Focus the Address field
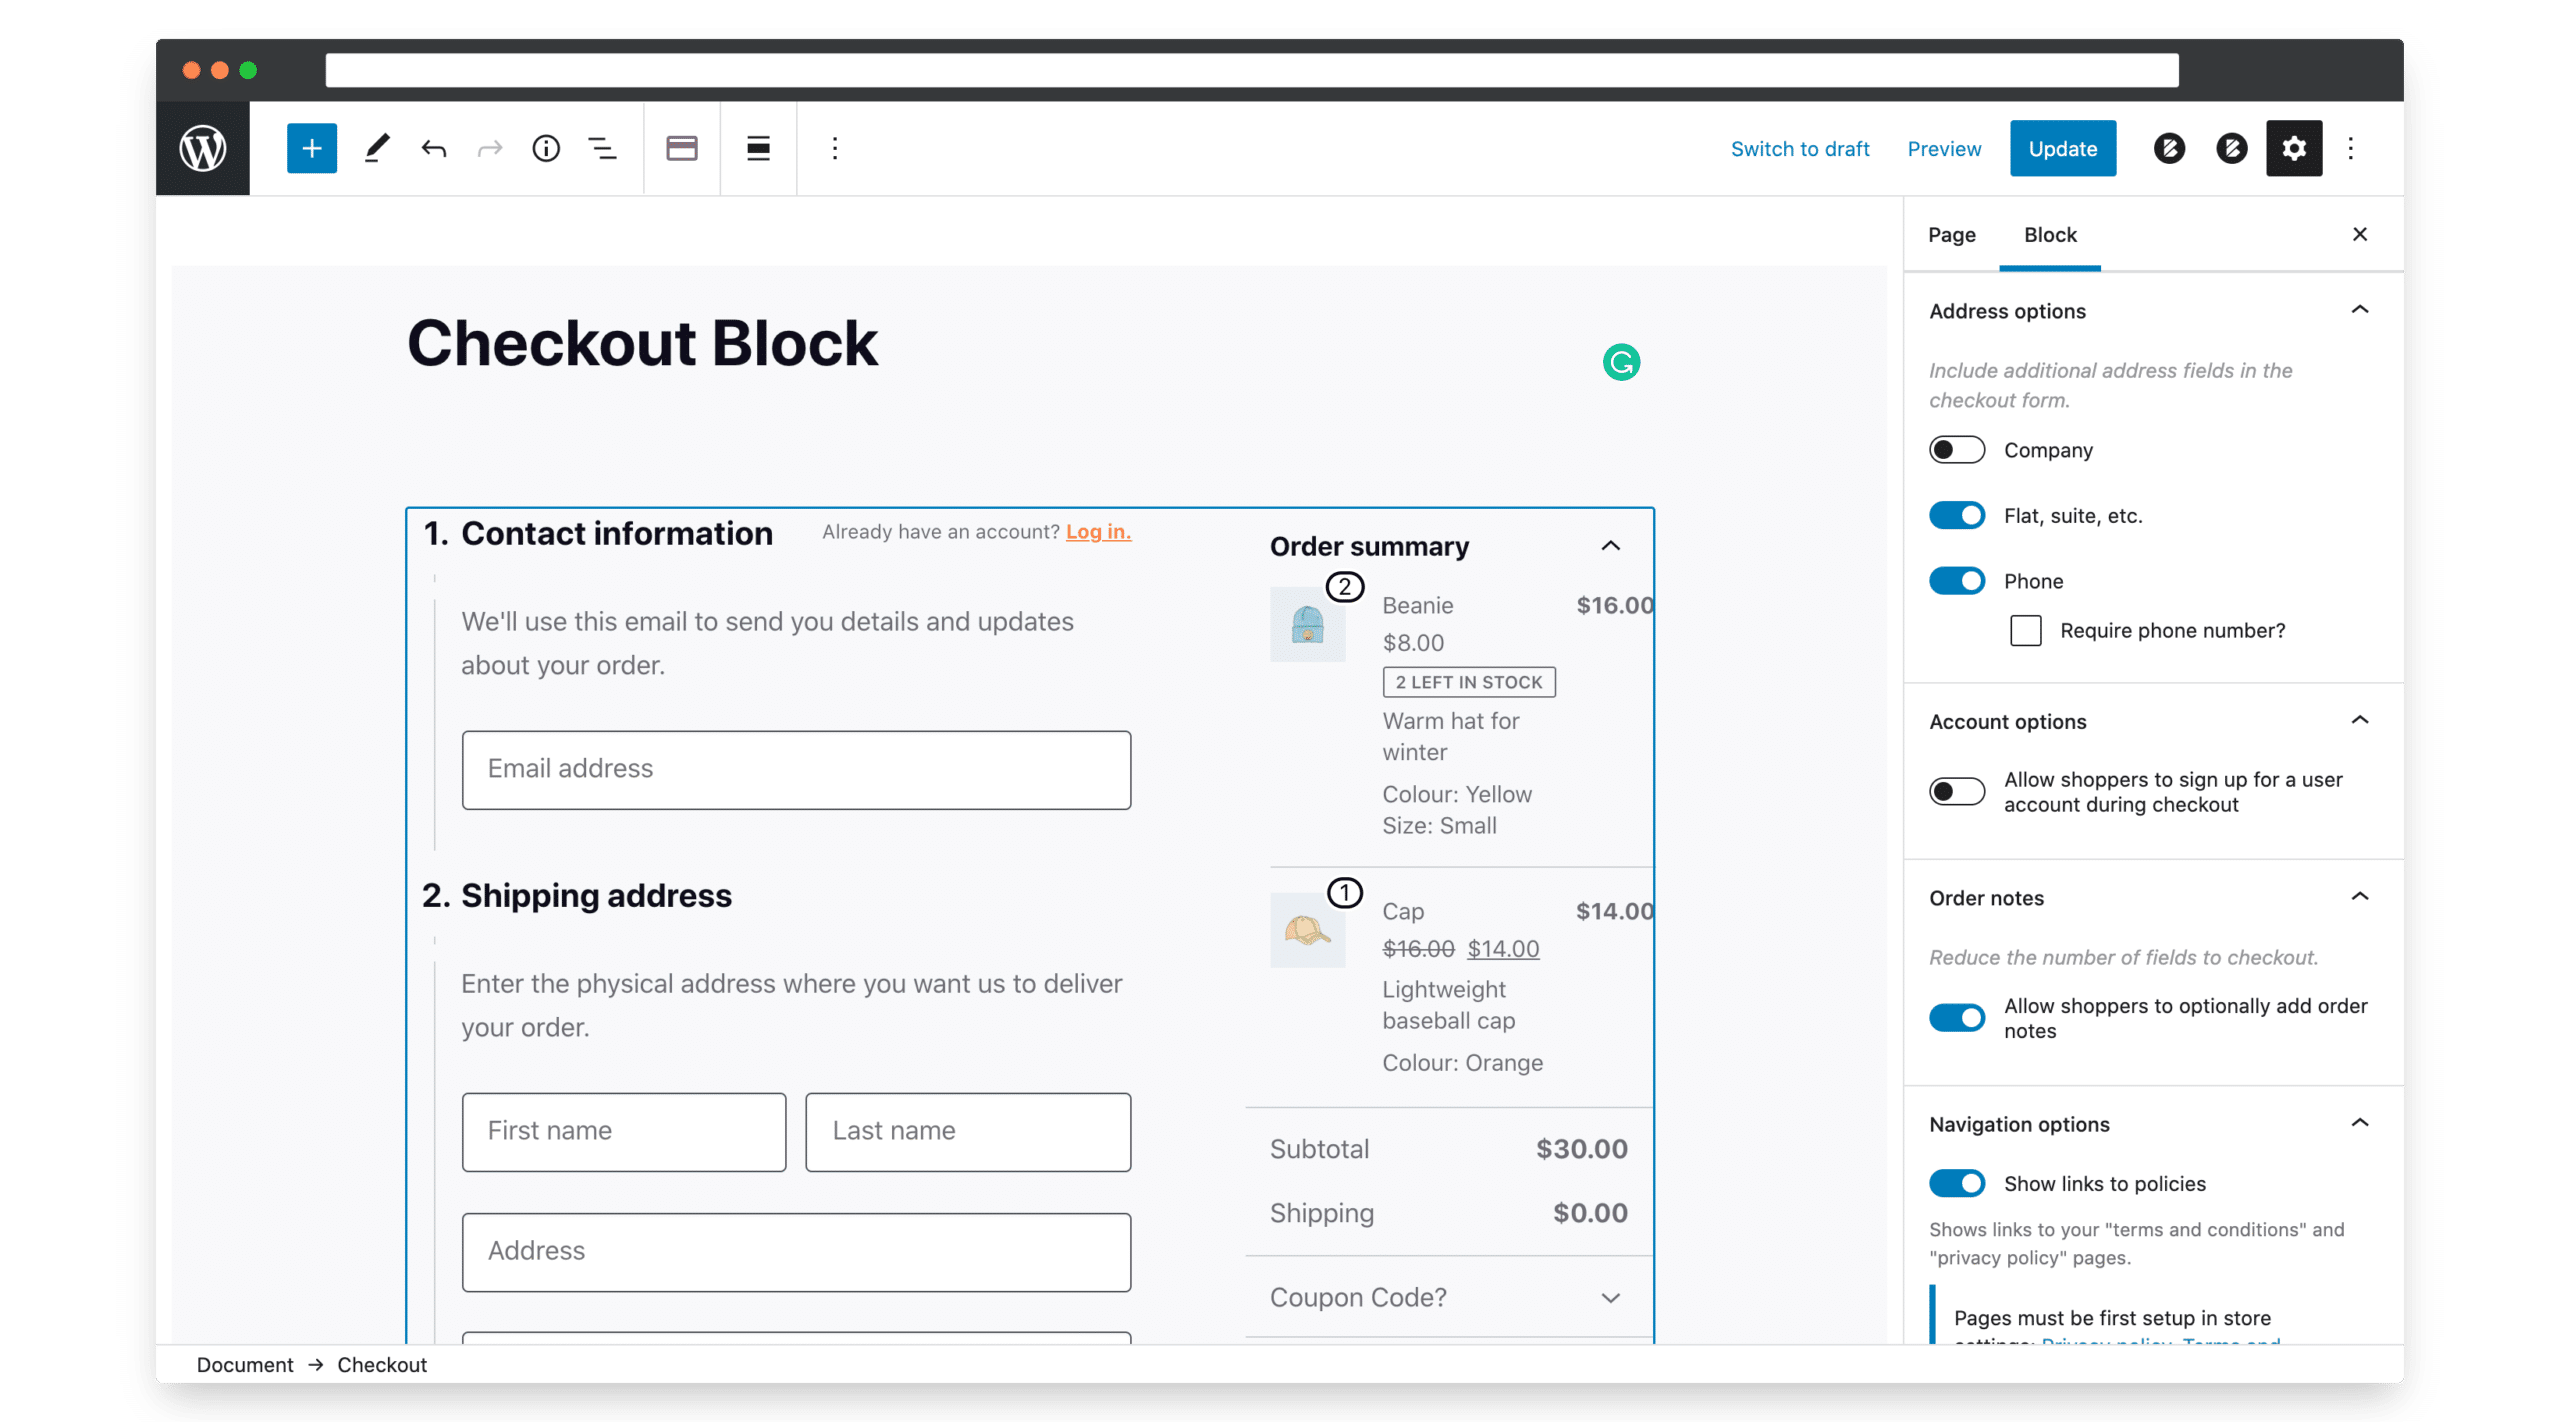 tap(796, 1252)
